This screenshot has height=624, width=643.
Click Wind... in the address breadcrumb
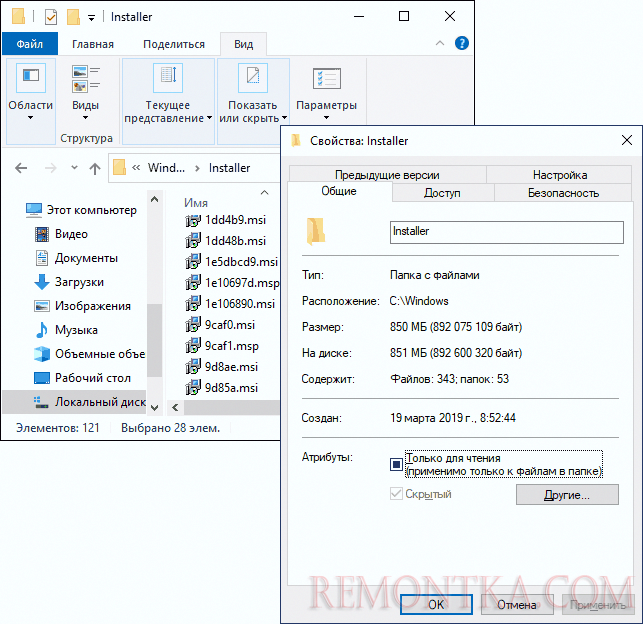coord(166,168)
